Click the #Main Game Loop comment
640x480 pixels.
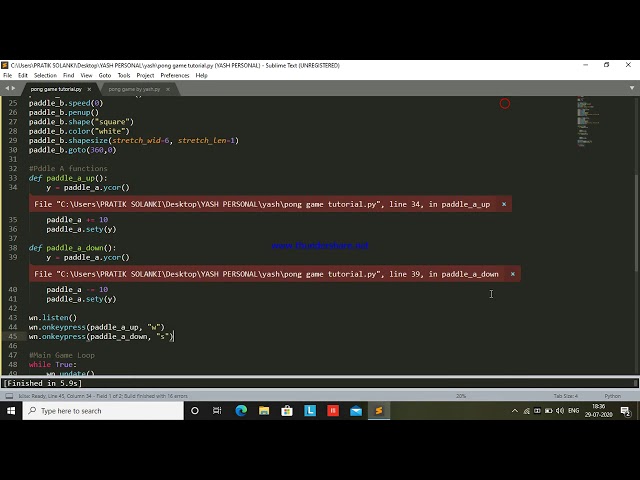pyautogui.click(x=62, y=355)
